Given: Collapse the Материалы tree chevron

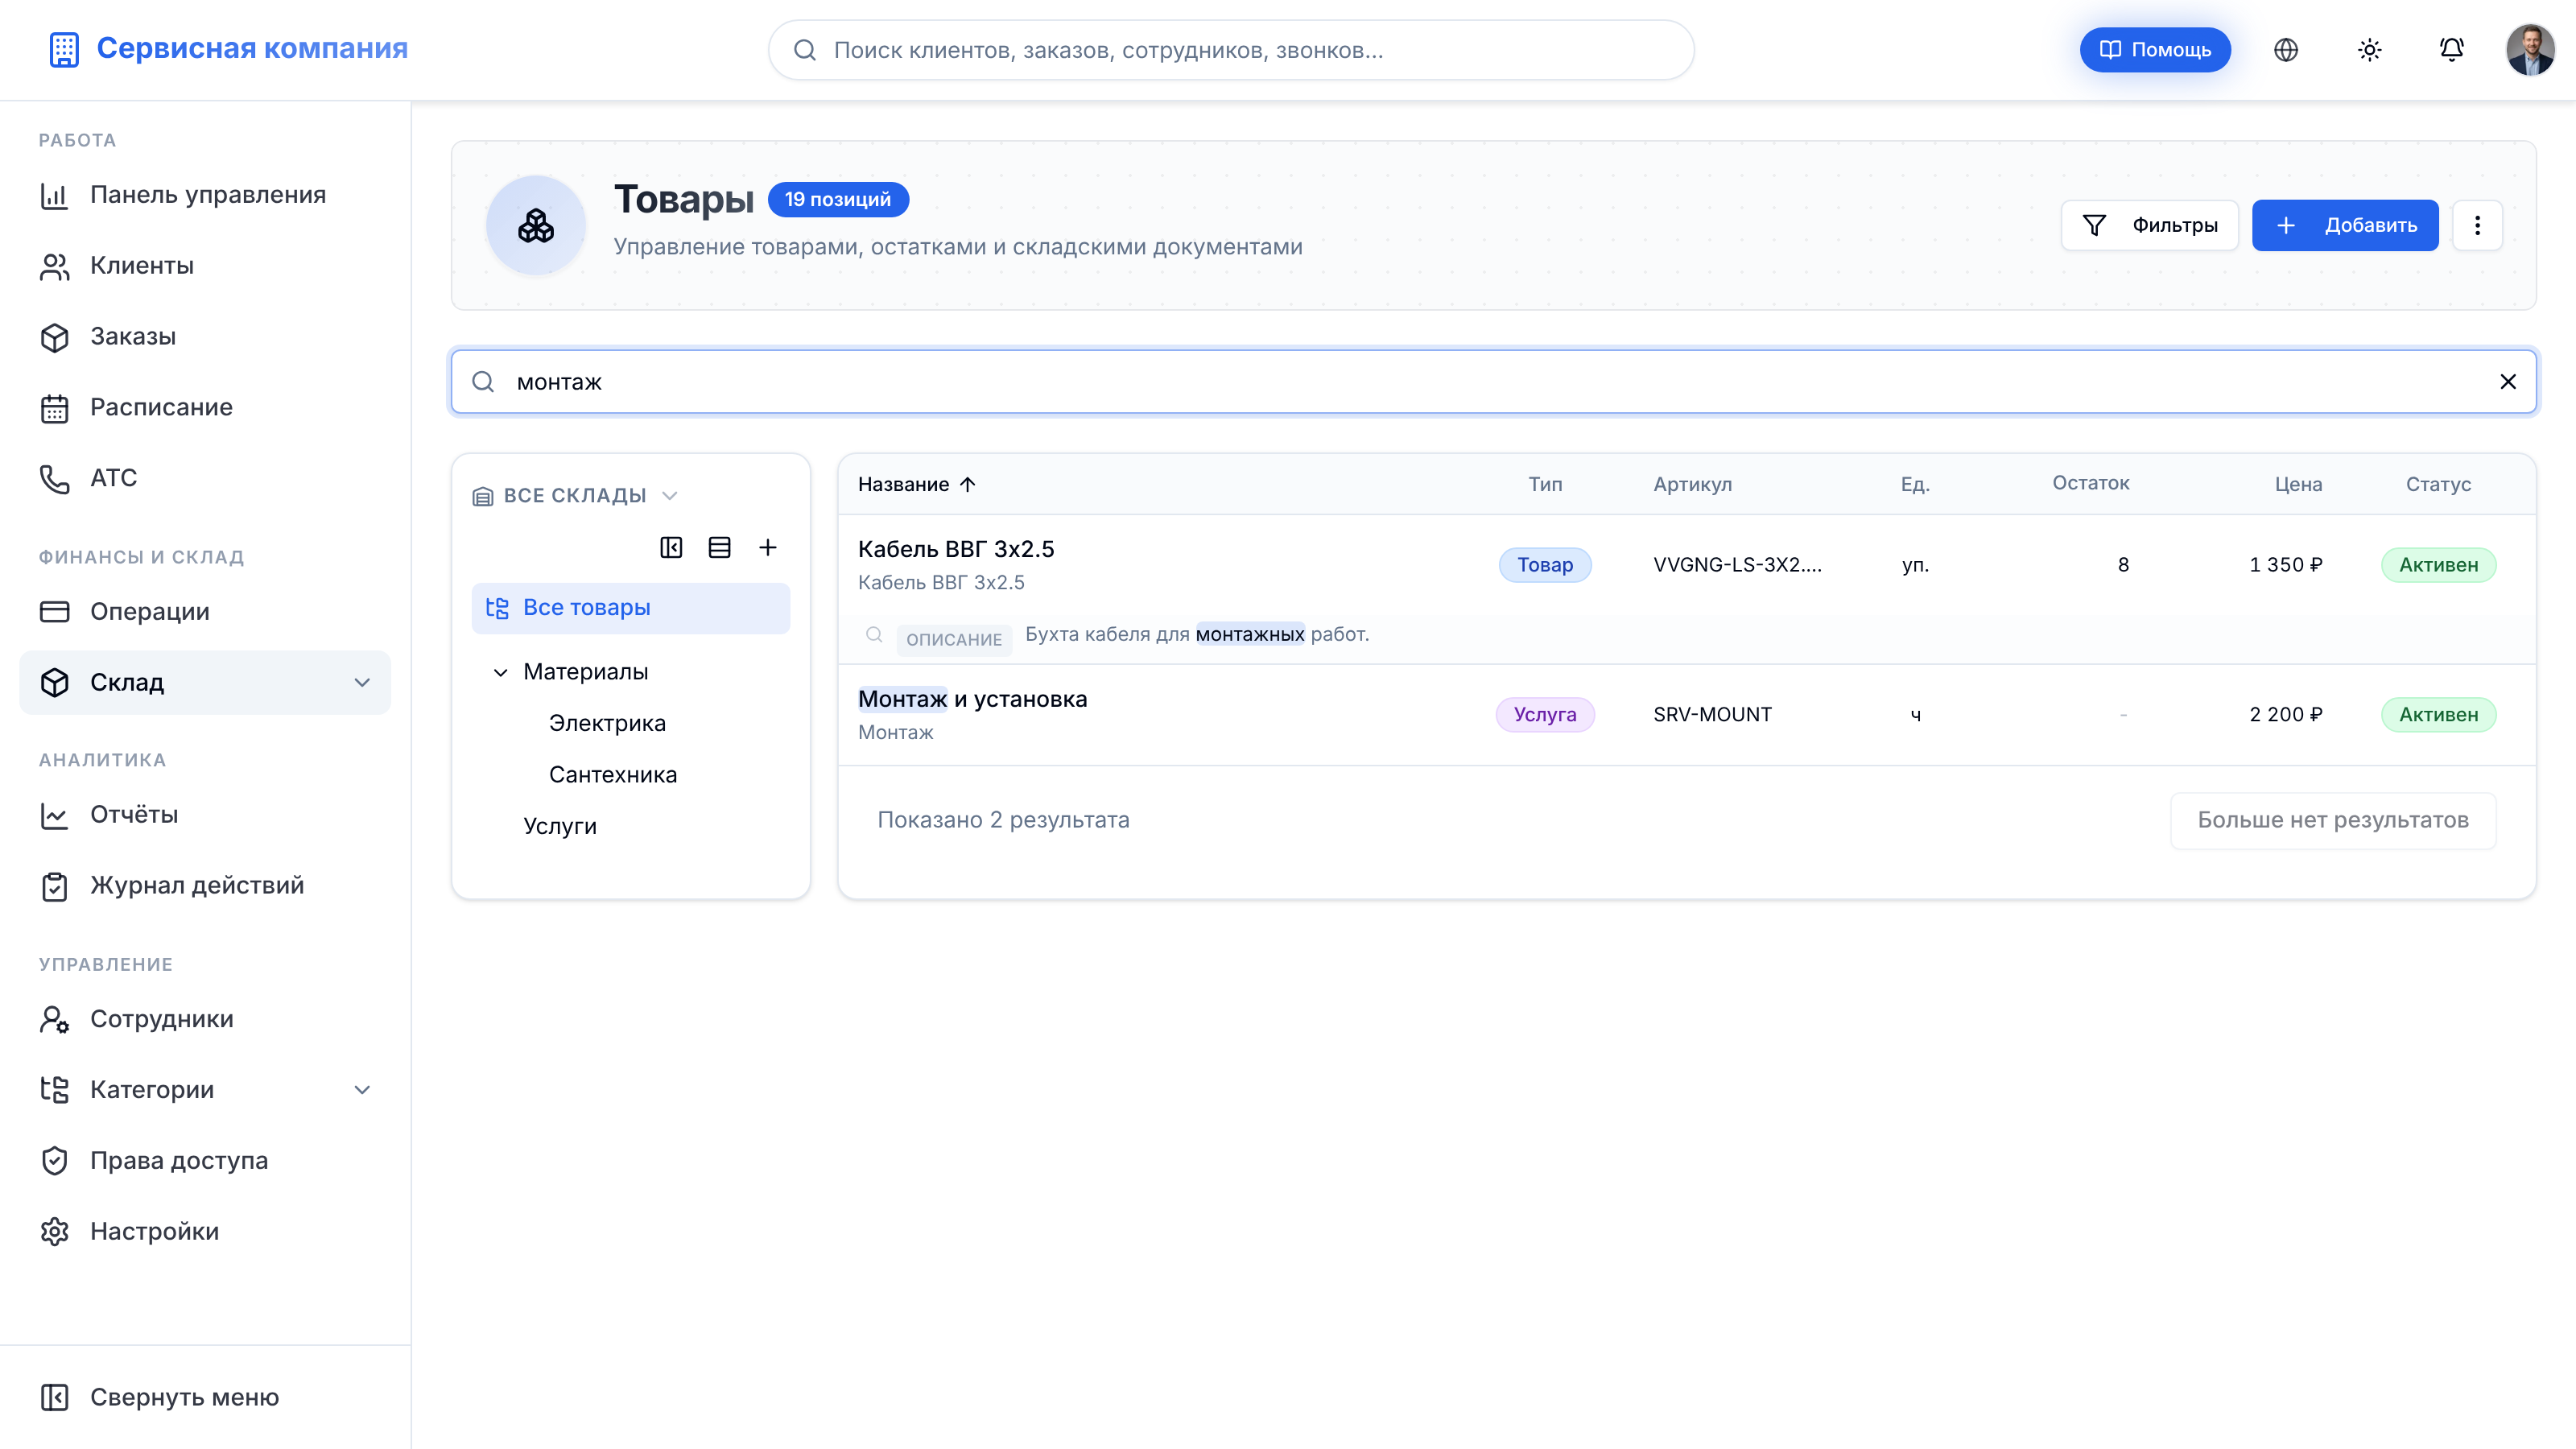Looking at the screenshot, I should coord(500,672).
